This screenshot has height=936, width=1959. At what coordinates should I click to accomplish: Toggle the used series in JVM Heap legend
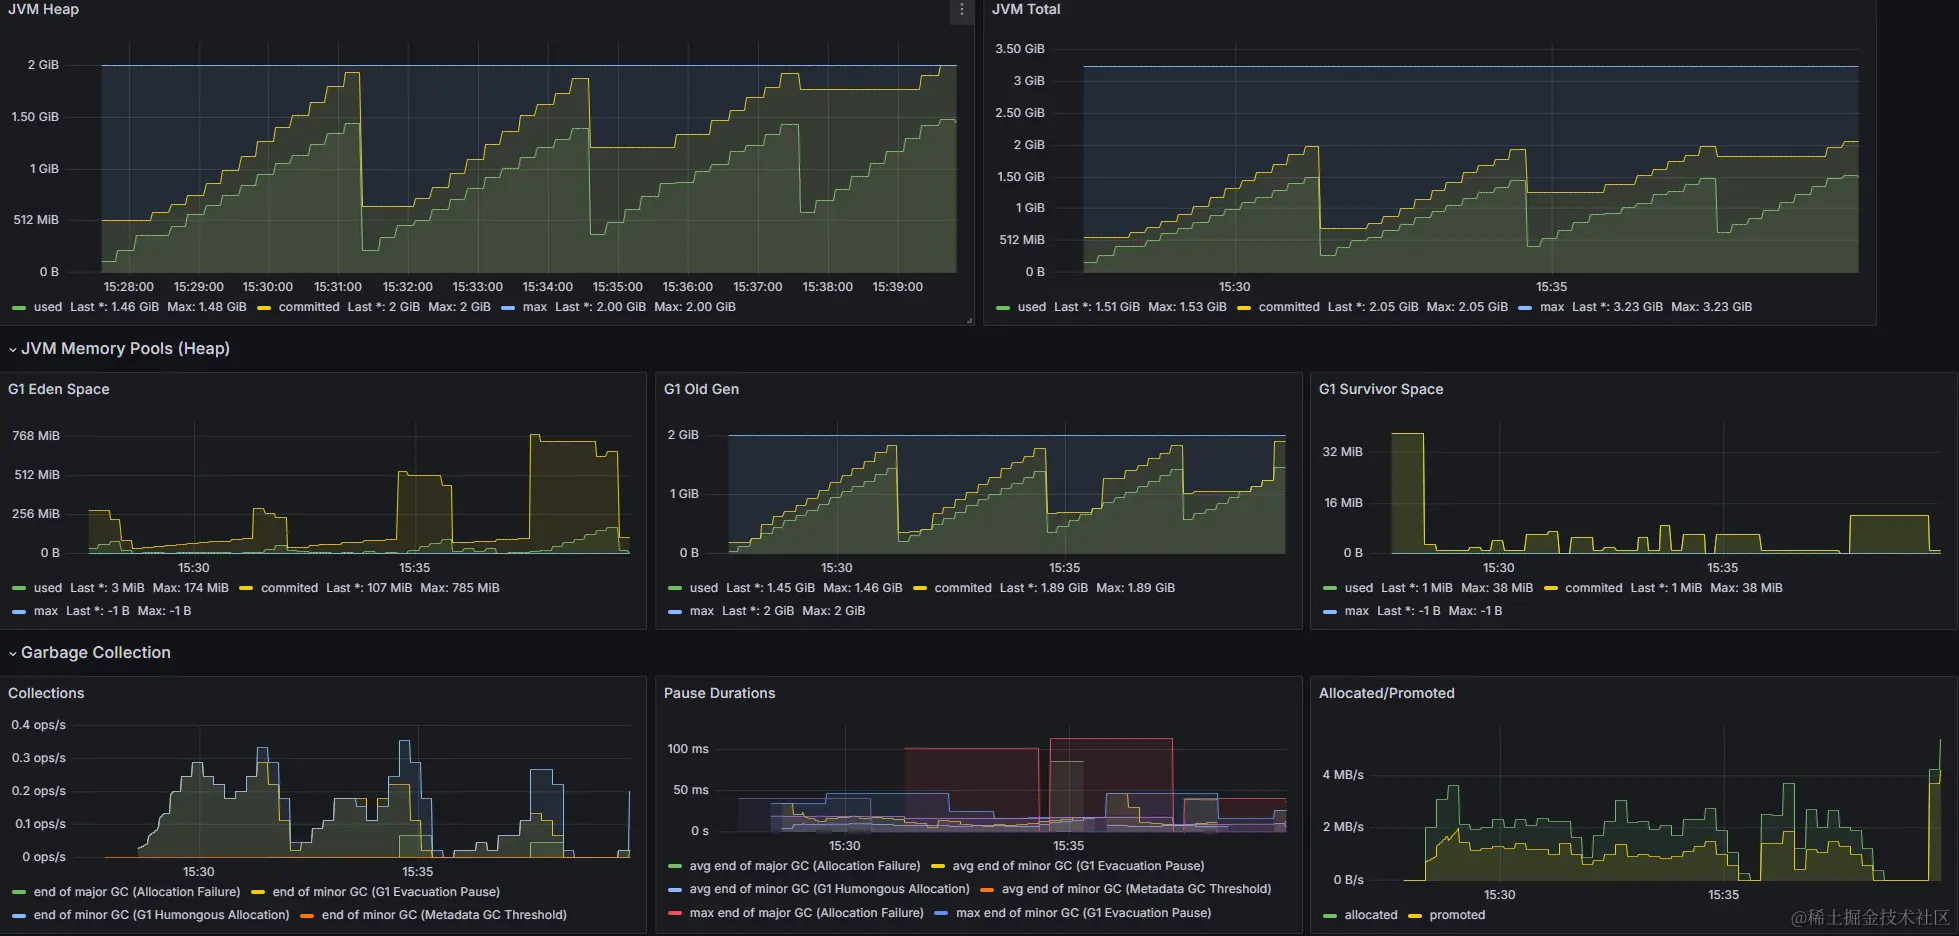coord(47,307)
